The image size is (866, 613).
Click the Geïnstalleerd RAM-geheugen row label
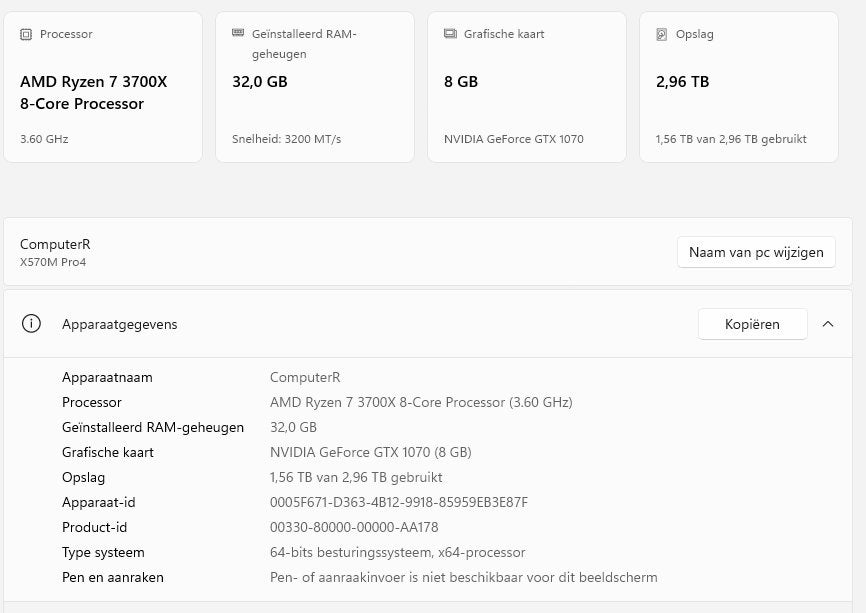(153, 427)
